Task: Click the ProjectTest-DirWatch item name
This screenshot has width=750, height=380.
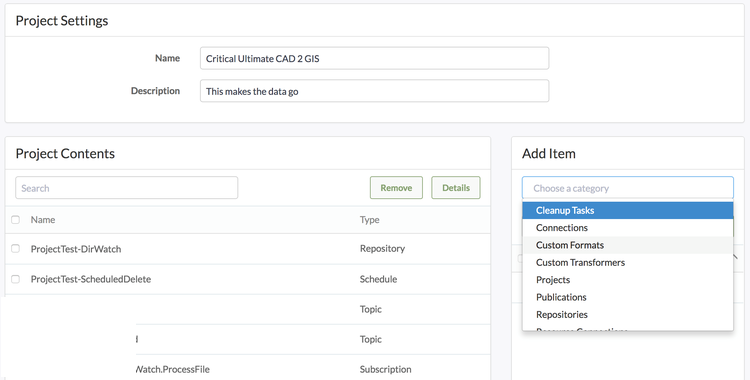Action: [x=76, y=249]
